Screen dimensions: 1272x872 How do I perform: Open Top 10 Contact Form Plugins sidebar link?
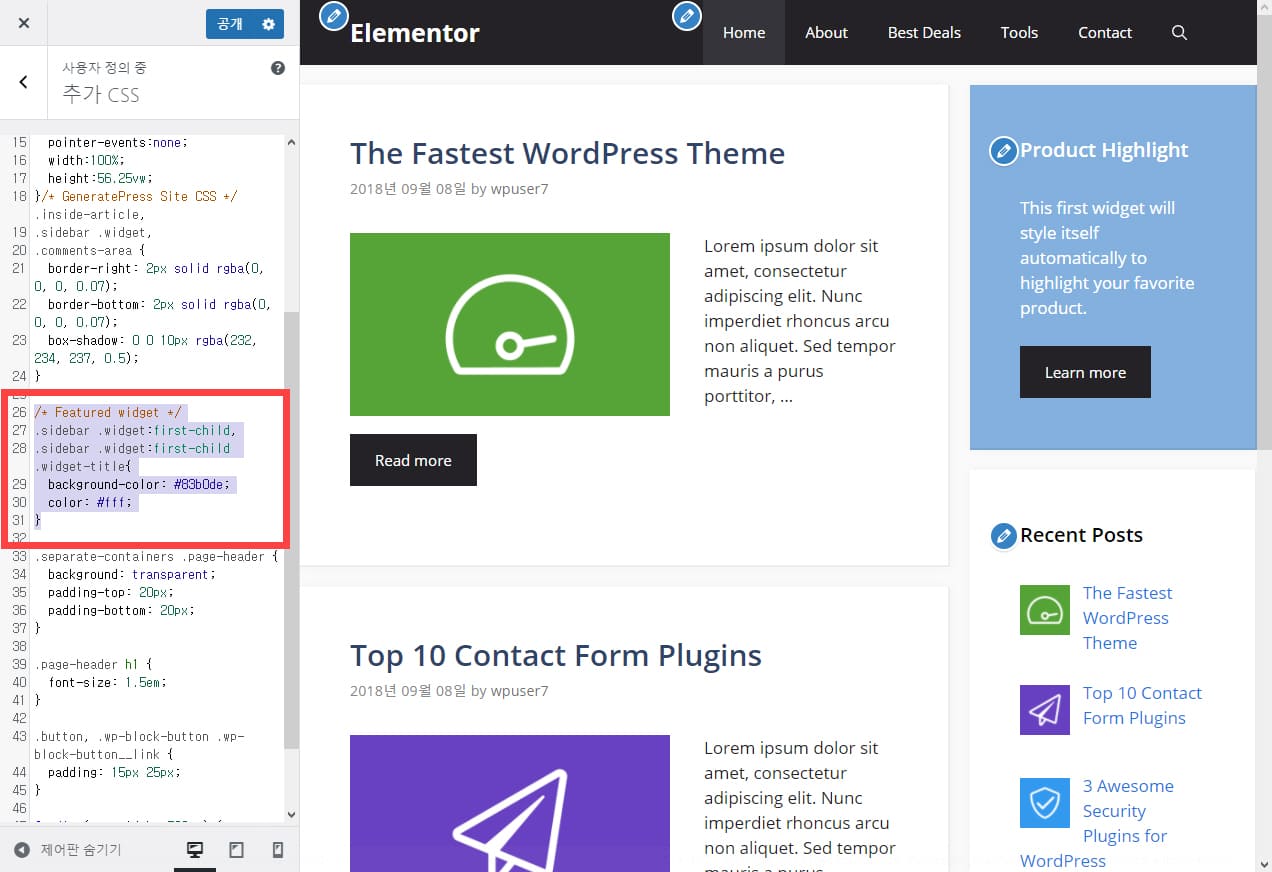pos(1142,705)
